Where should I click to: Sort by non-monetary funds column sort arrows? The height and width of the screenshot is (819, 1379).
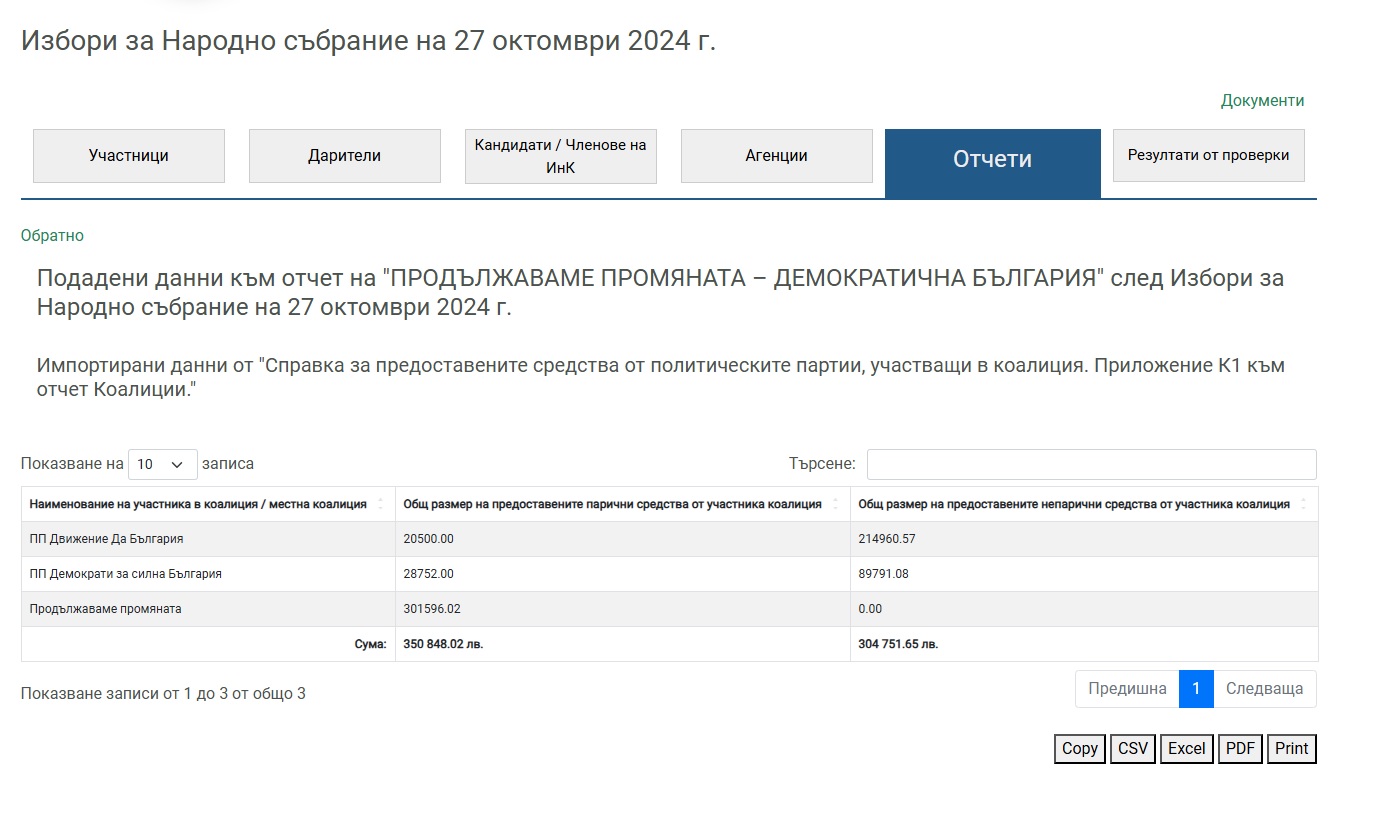pyautogui.click(x=1303, y=504)
